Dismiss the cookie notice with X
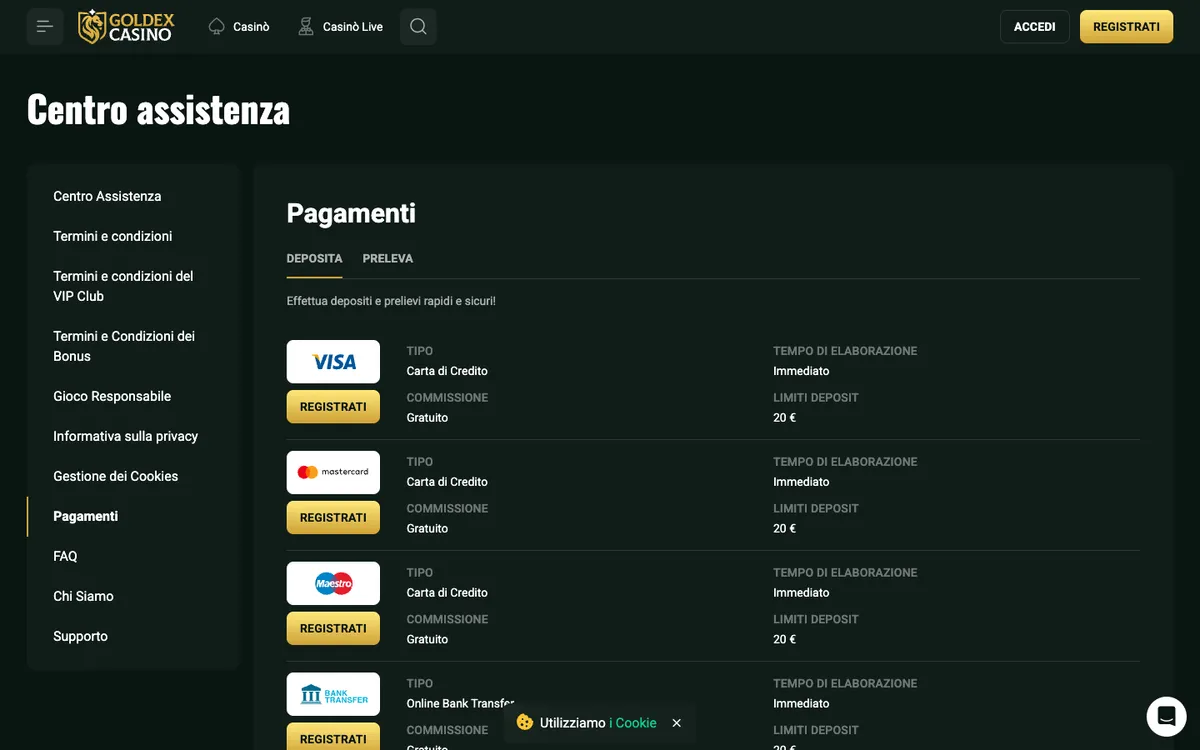The image size is (1200, 750). coord(677,723)
